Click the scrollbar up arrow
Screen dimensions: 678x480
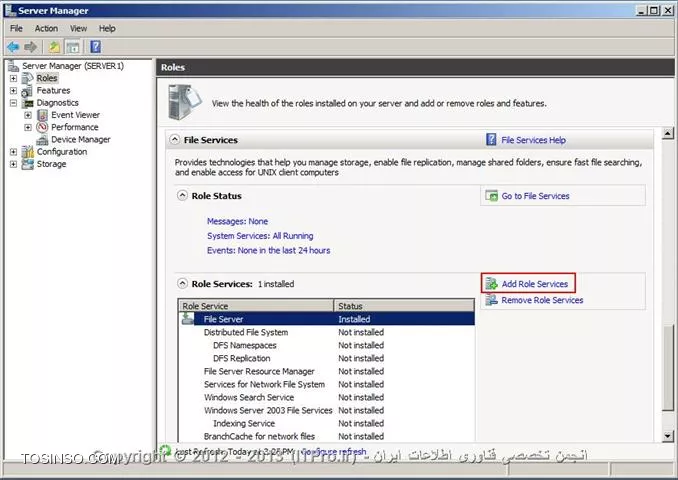tap(668, 134)
